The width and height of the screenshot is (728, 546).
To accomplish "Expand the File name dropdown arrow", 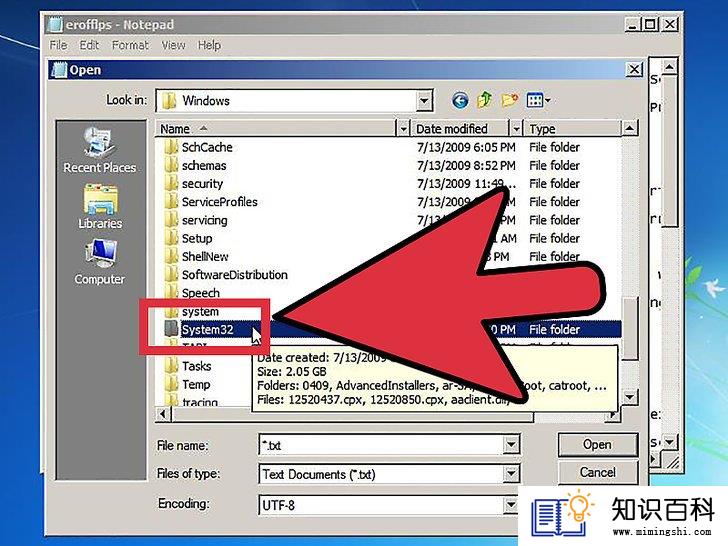I will [510, 445].
